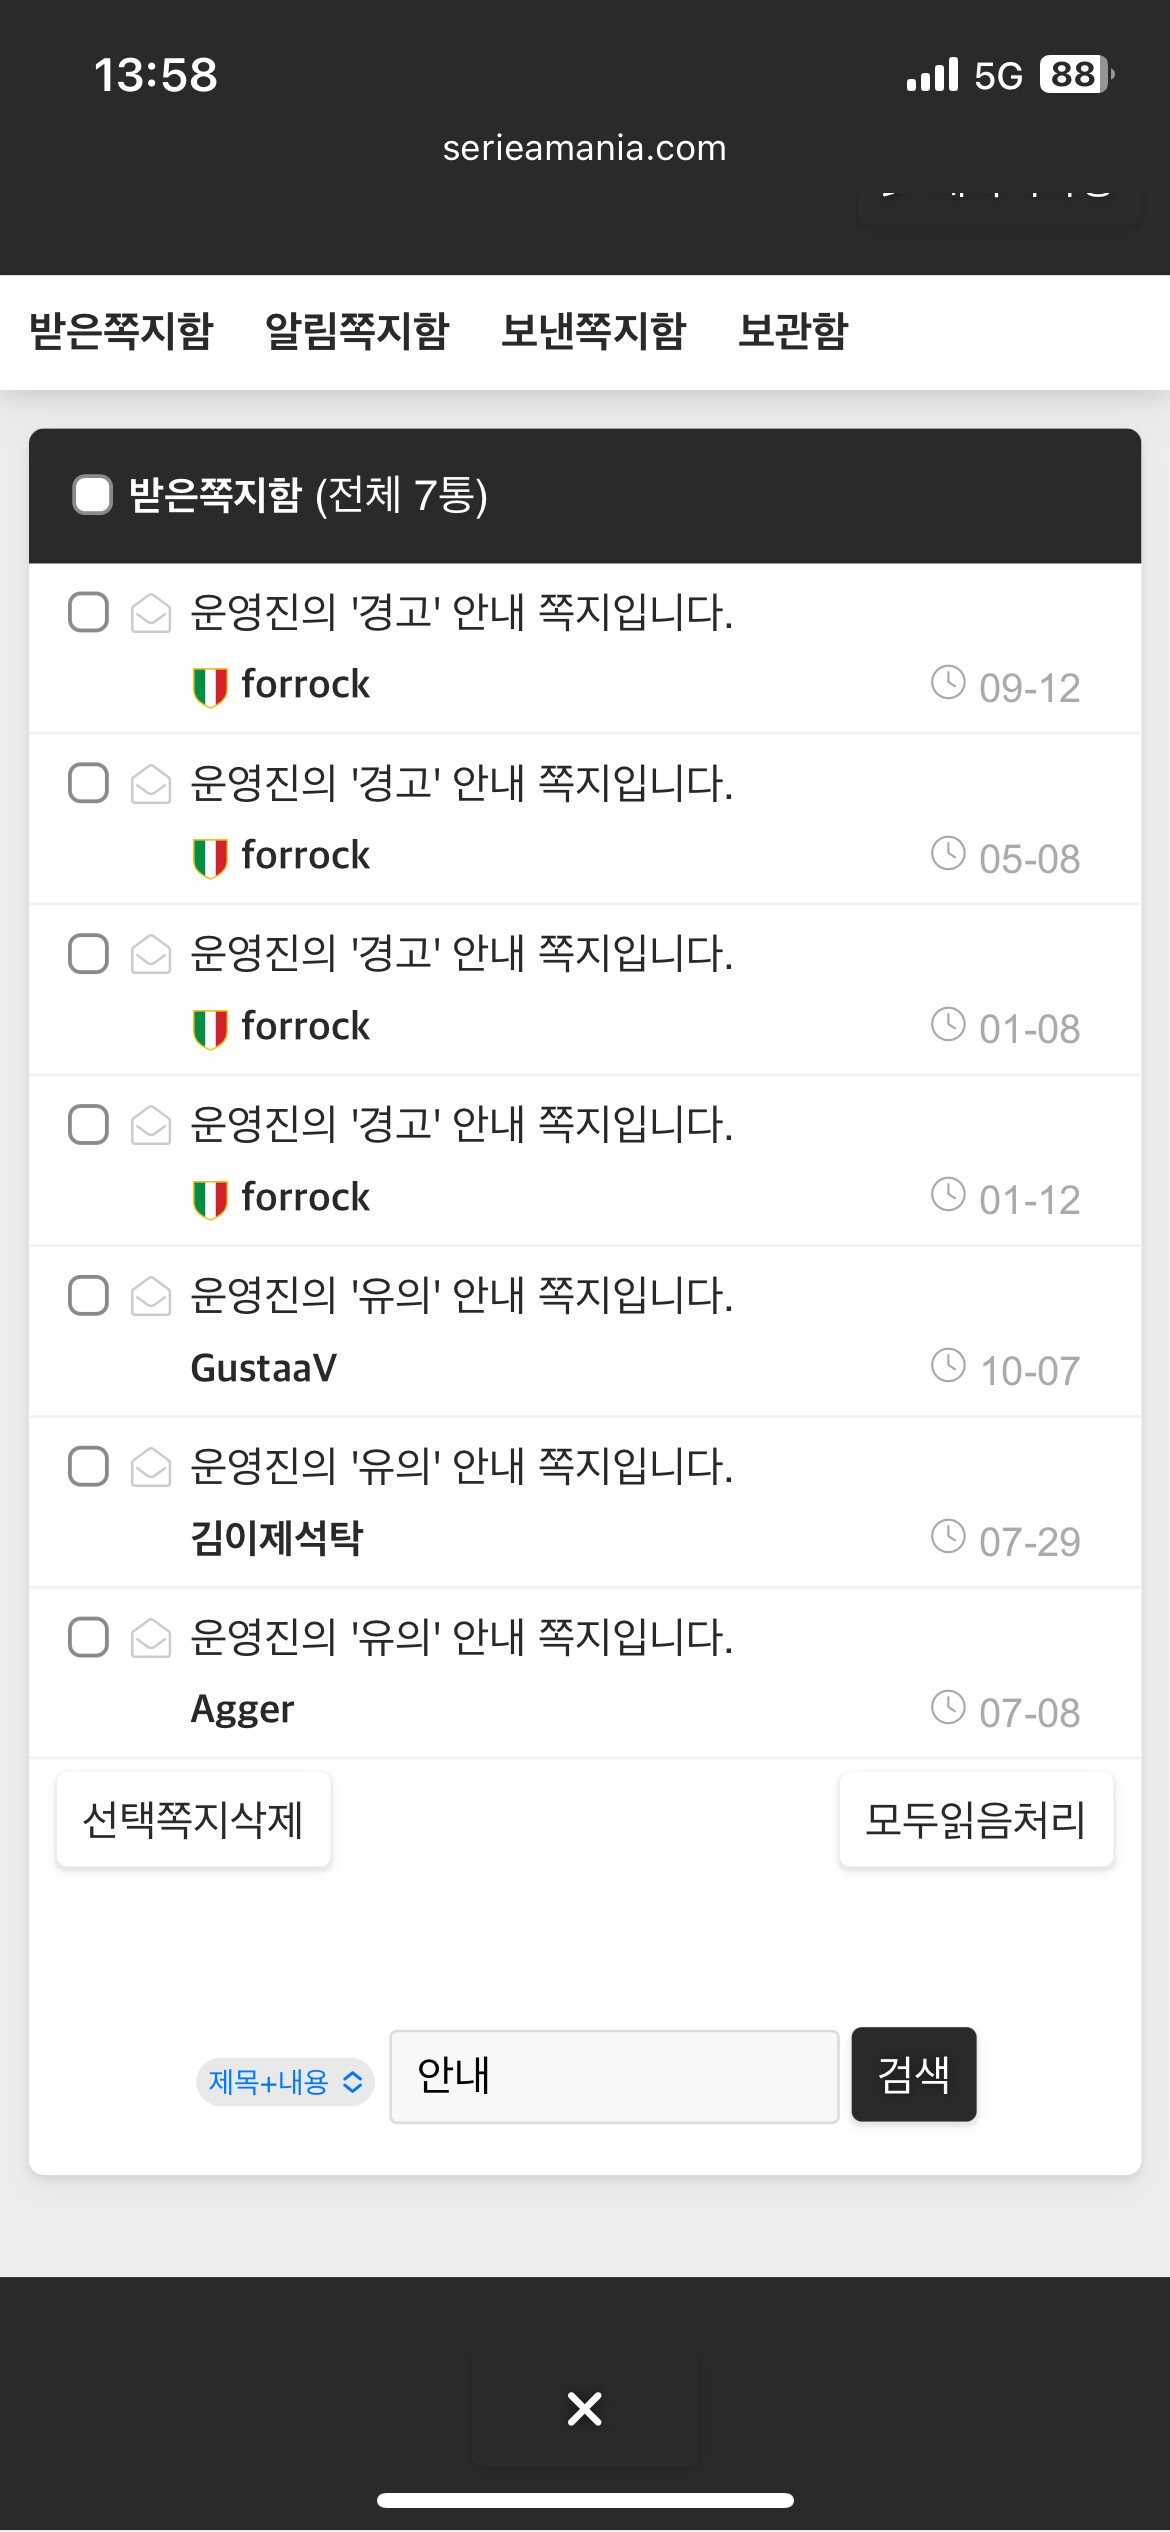Click the 모두읽음처리 button

click(x=975, y=1820)
